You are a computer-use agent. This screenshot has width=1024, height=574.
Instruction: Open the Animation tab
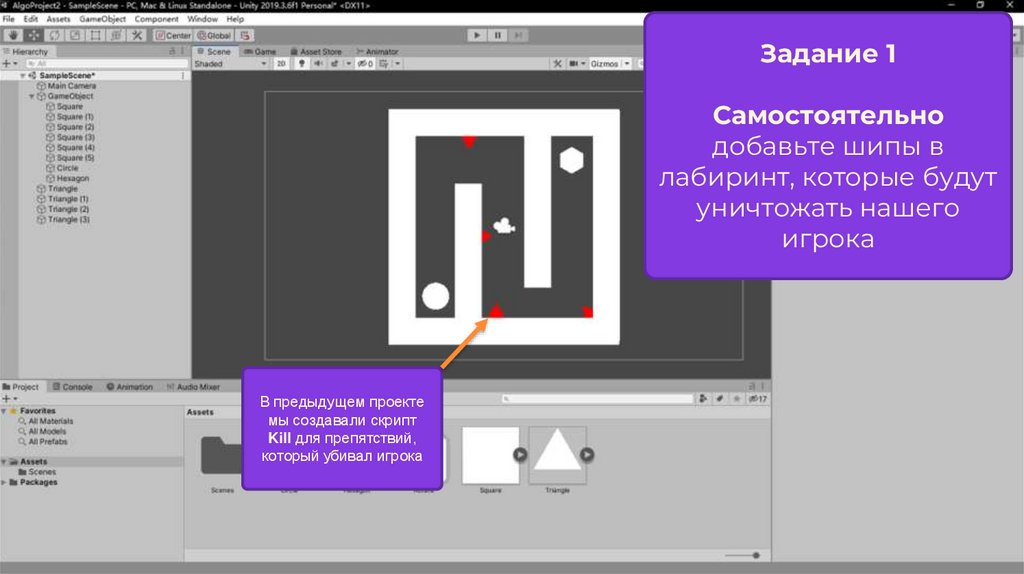point(129,387)
